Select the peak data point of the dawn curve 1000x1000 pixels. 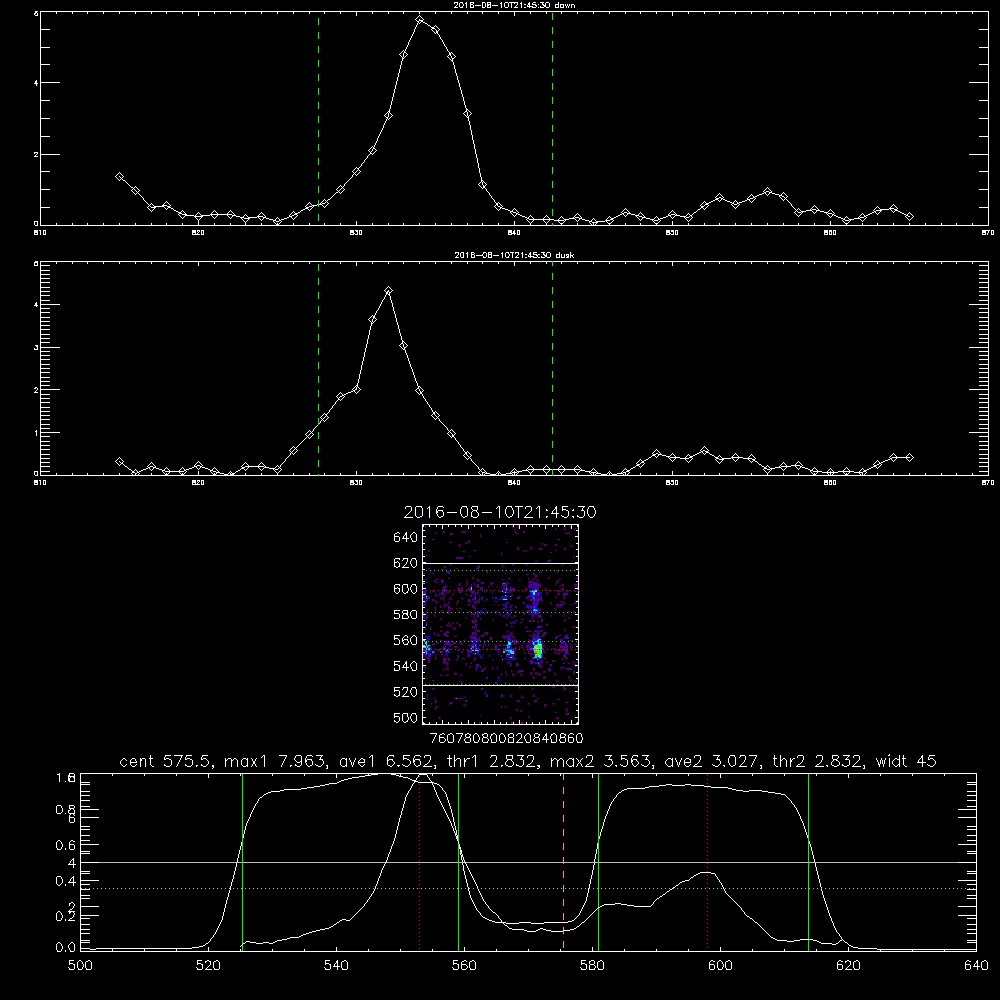tap(419, 20)
